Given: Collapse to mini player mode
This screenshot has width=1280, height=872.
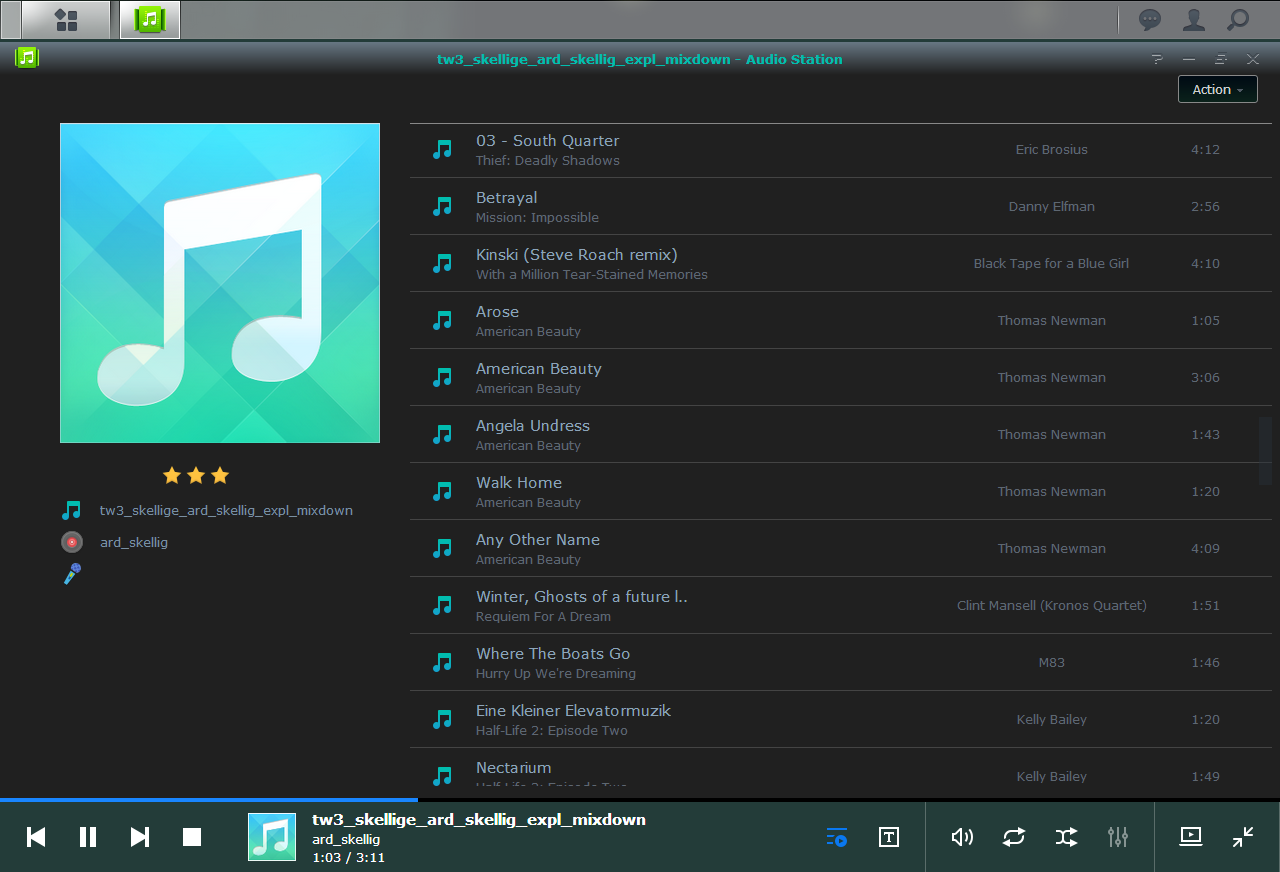Looking at the screenshot, I should [1243, 837].
